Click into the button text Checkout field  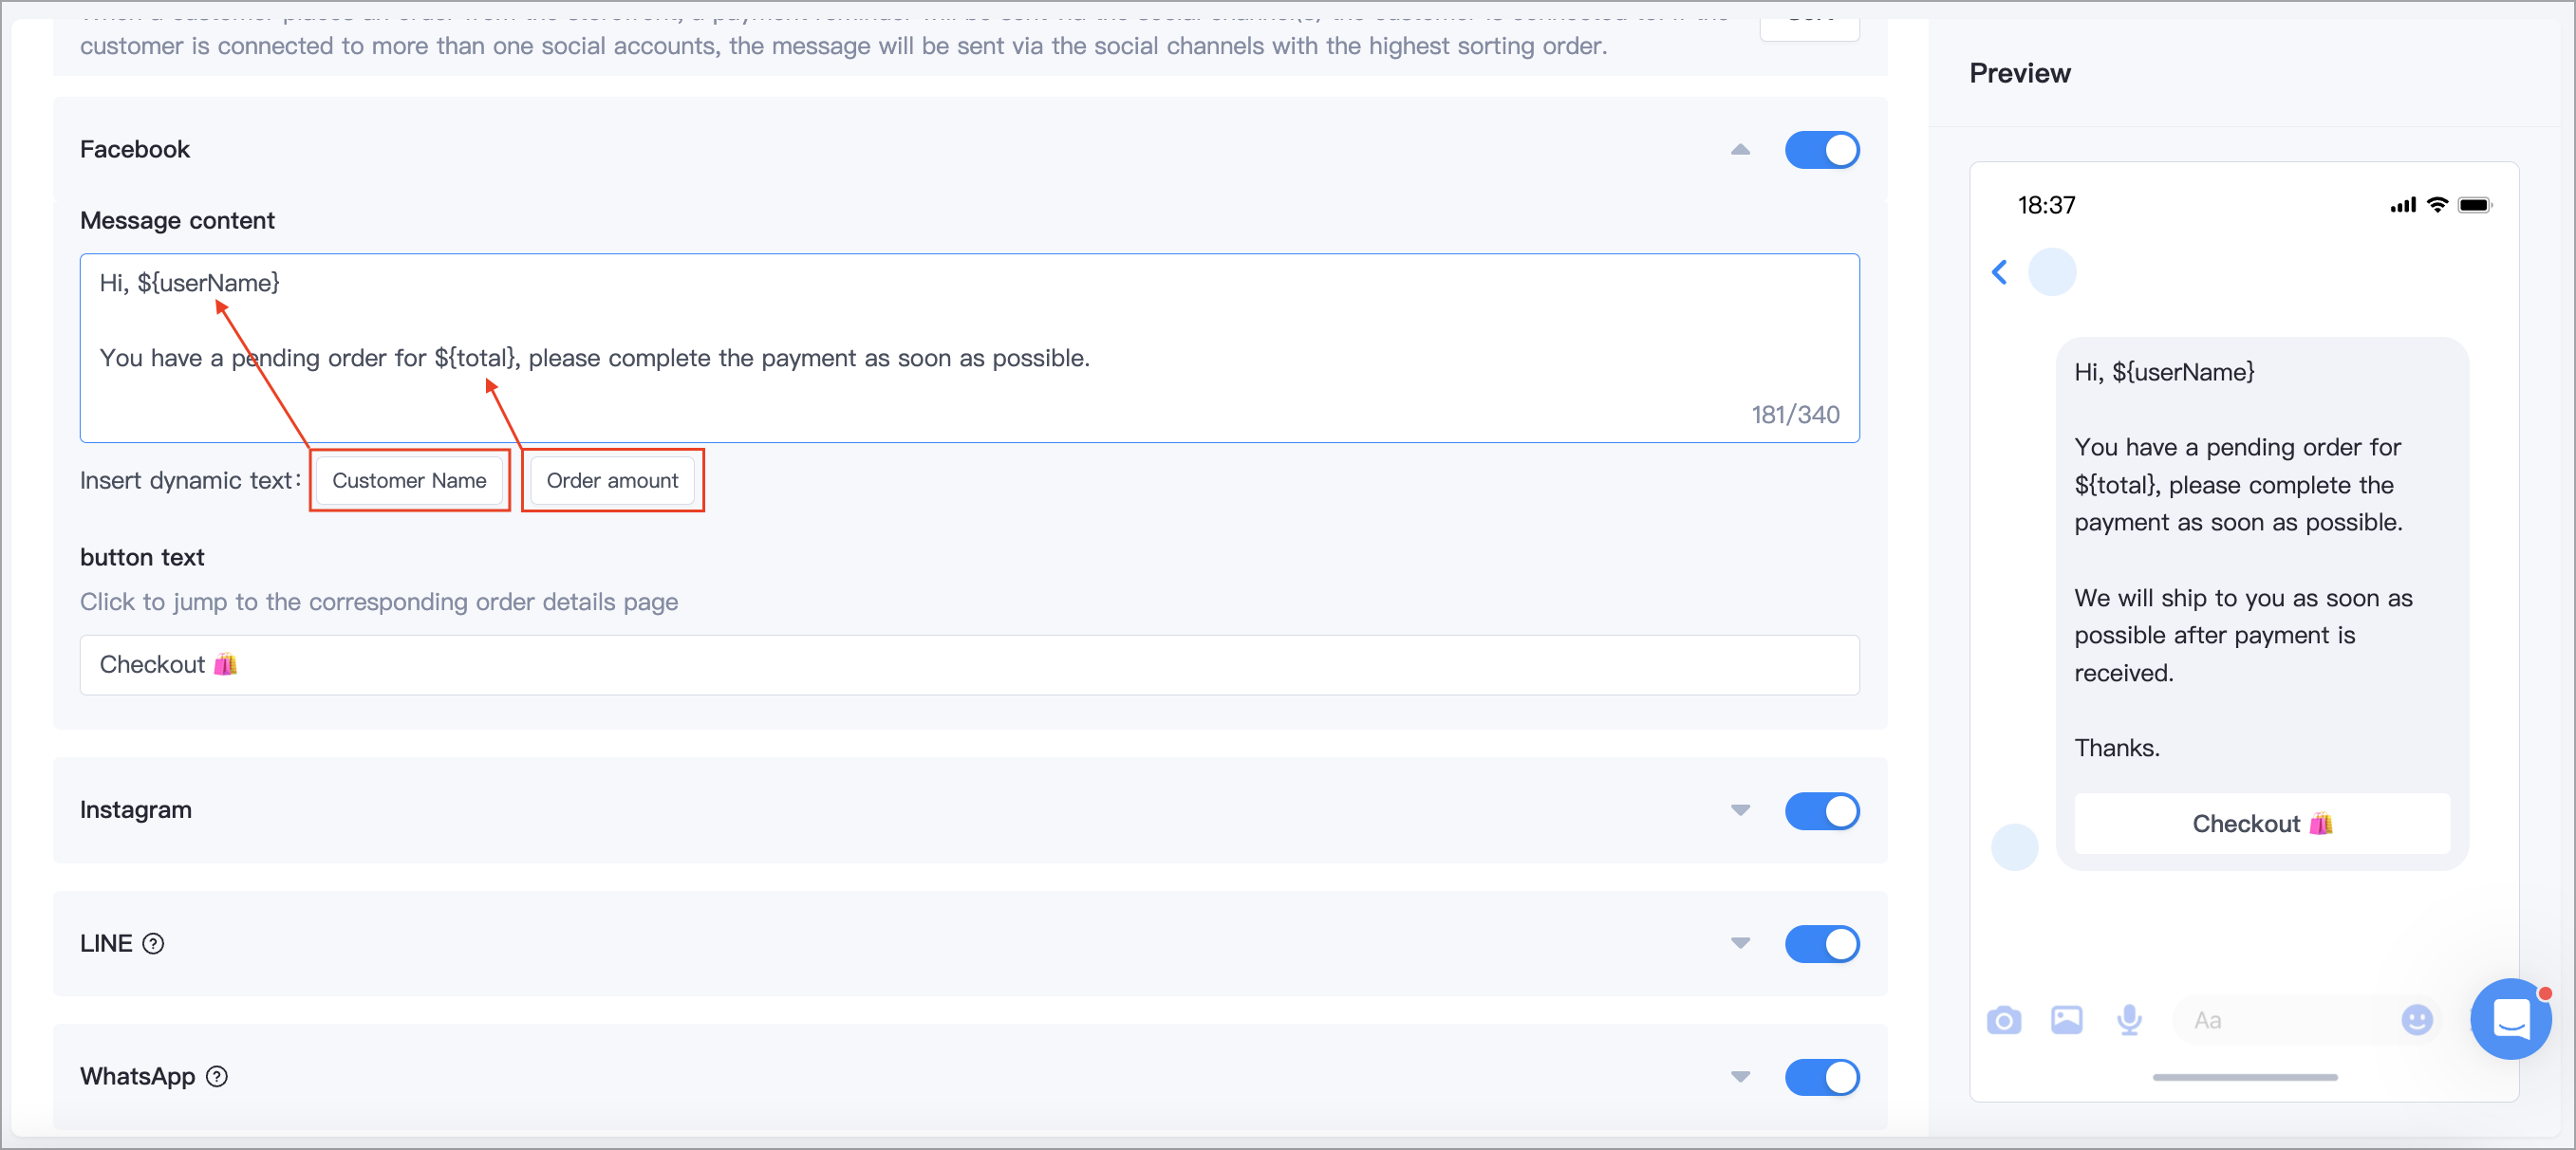969,665
